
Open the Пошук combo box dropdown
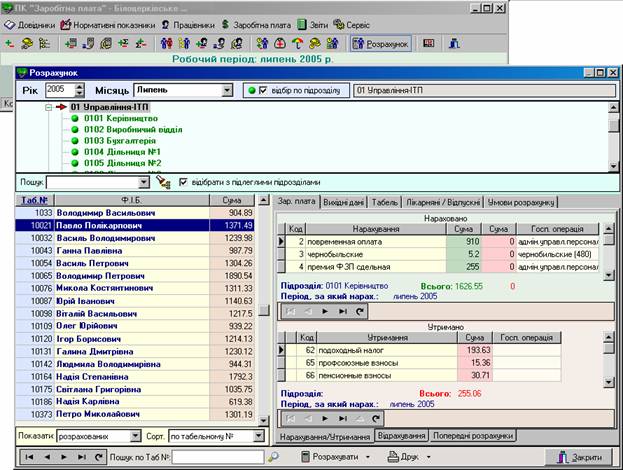[x=144, y=182]
